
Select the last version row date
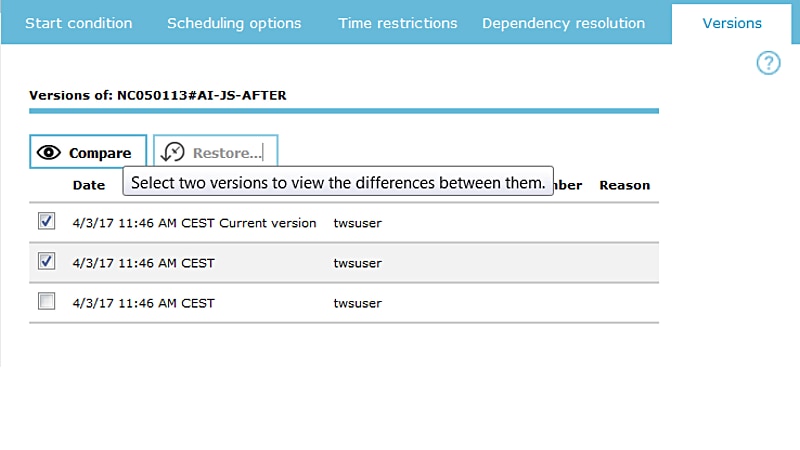pos(143,303)
